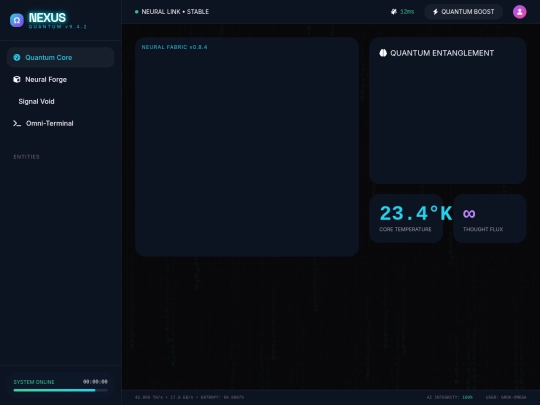Viewport: 540px width, 405px height.
Task: Click the System Online label
Action: 34,382
